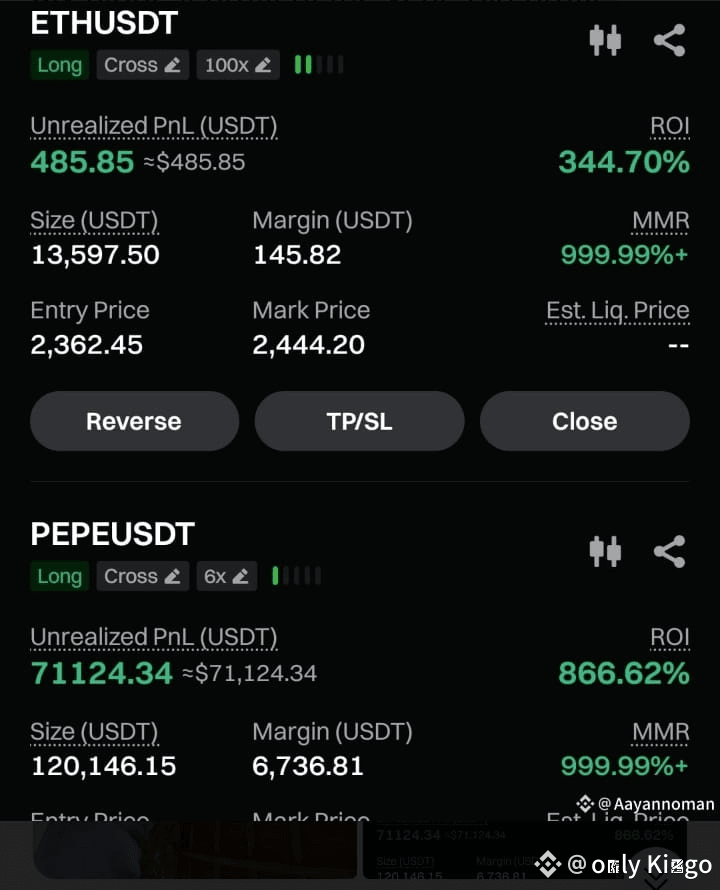
Task: Tap the PEPEUSDT Long position tag
Action: click(60, 577)
